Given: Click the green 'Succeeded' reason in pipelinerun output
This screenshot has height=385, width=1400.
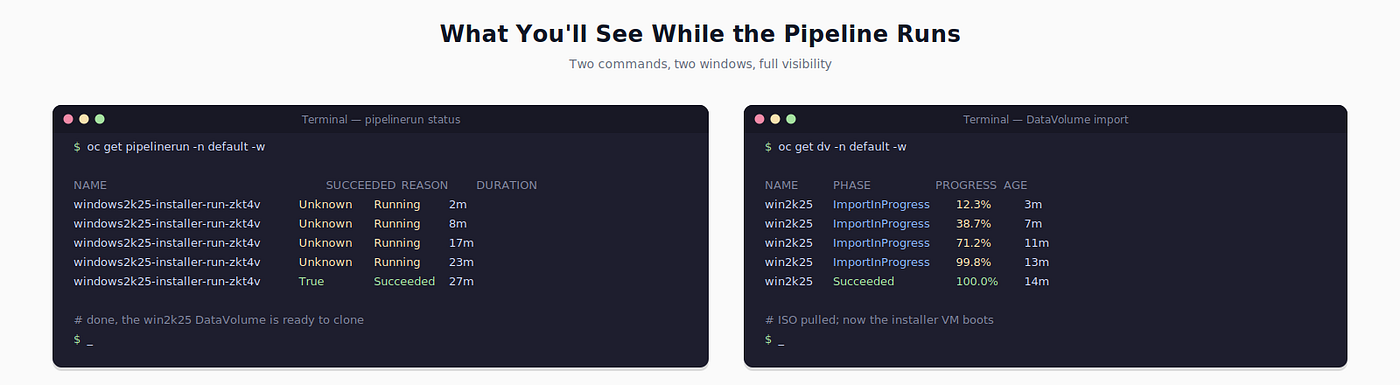Looking at the screenshot, I should coord(404,282).
